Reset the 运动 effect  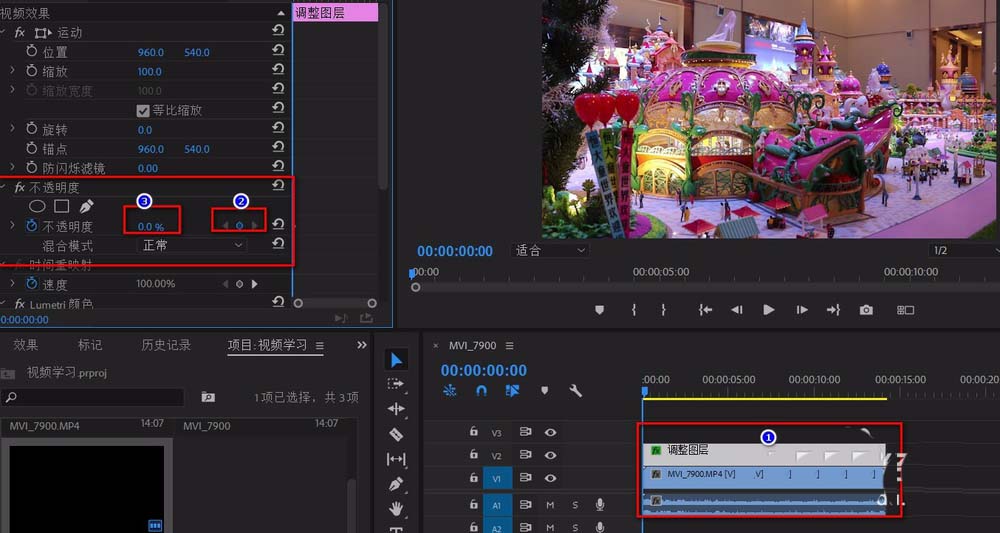click(278, 30)
